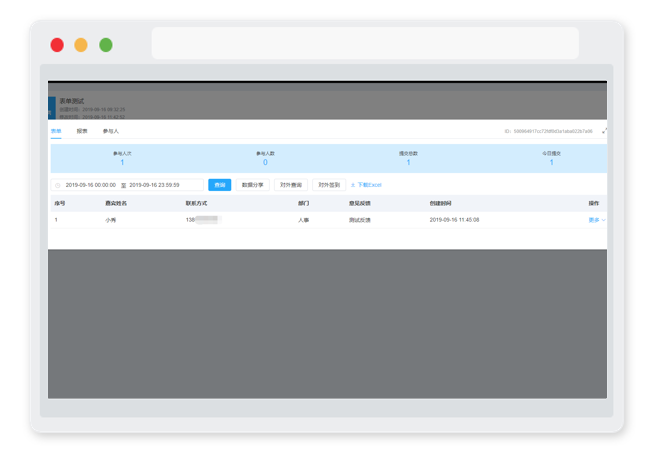Viewport: 660px width, 460px height.
Task: Click the clock icon in the date range field
Action: point(58,185)
